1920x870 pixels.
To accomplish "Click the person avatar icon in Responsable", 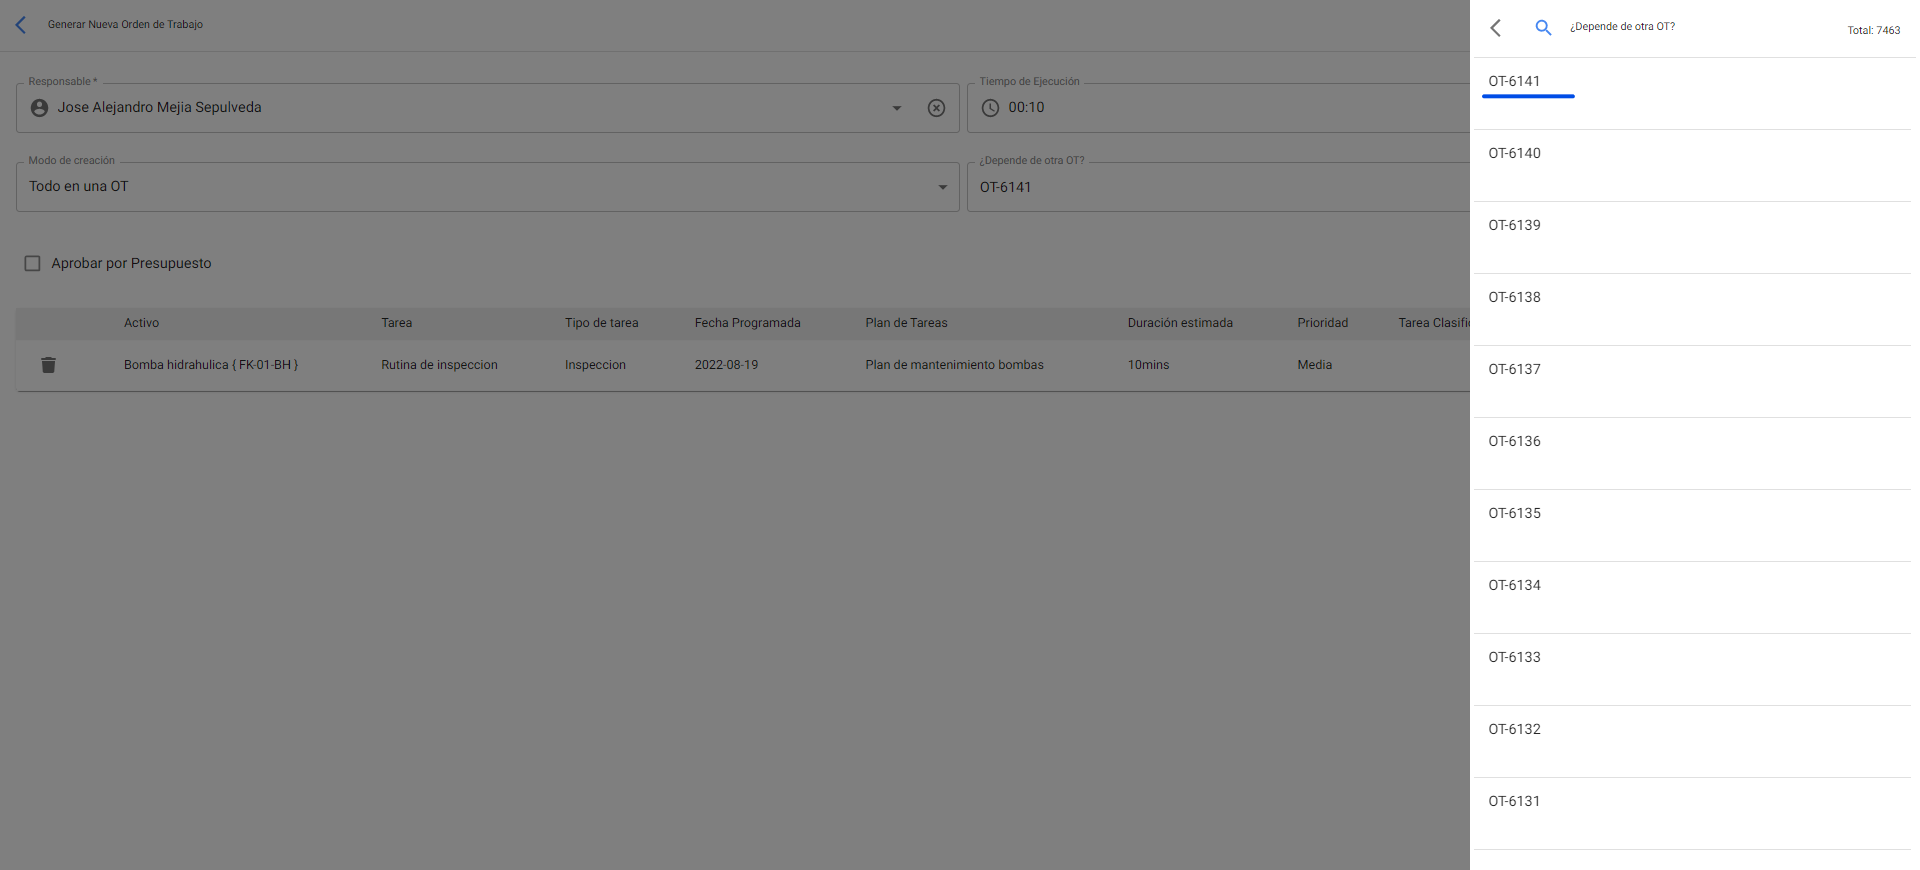I will pos(39,108).
